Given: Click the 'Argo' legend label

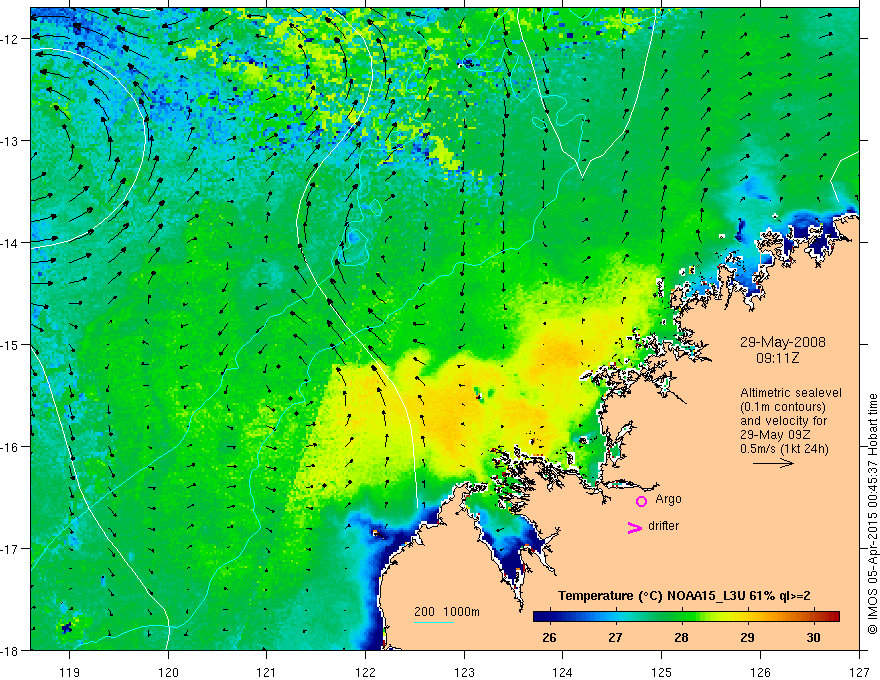Looking at the screenshot, I should (x=668, y=499).
